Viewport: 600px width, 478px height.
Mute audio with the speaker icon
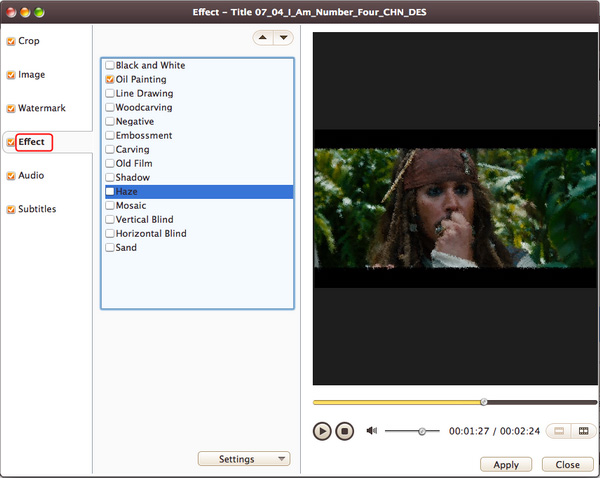point(372,431)
